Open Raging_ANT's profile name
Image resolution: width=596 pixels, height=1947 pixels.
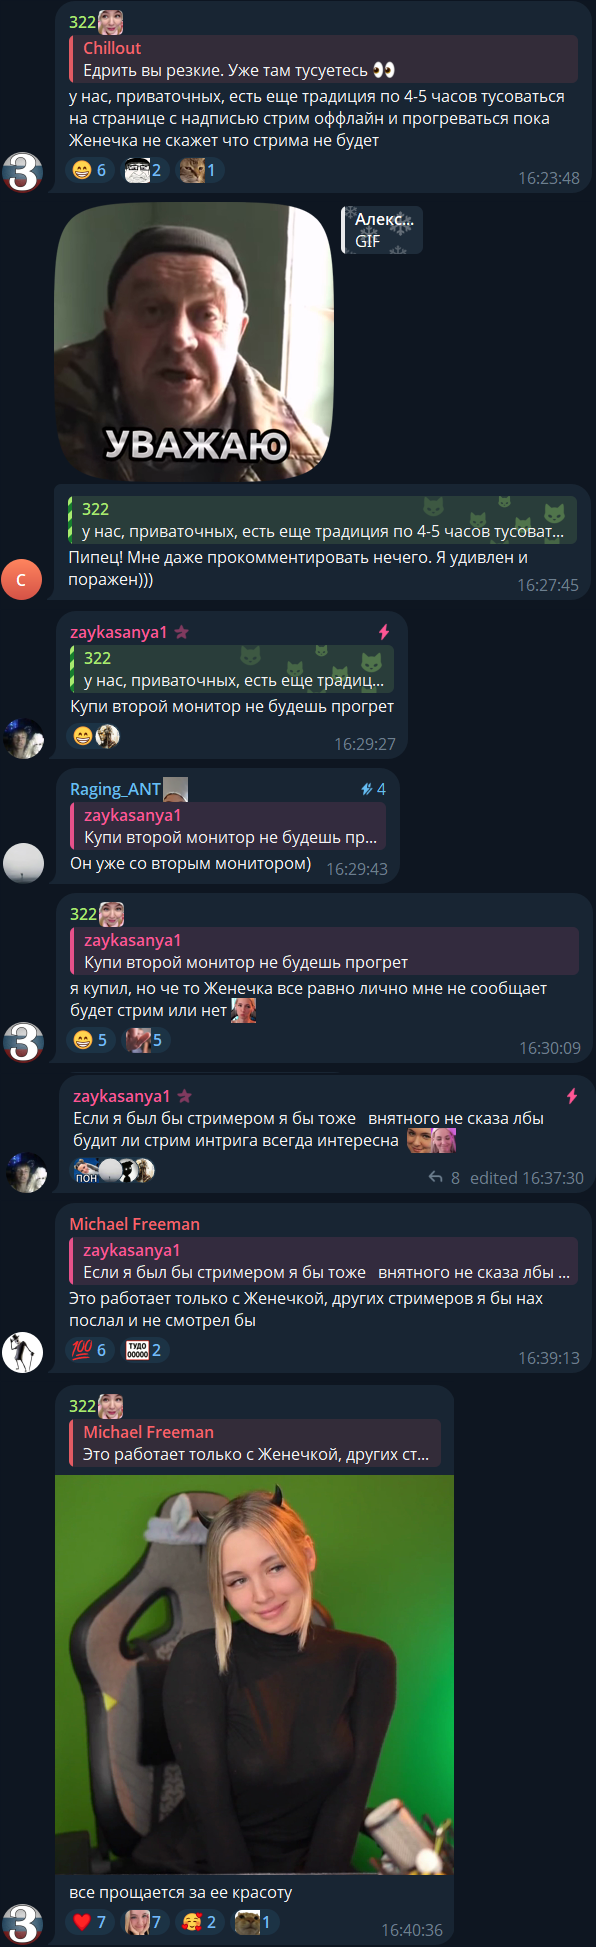point(115,789)
